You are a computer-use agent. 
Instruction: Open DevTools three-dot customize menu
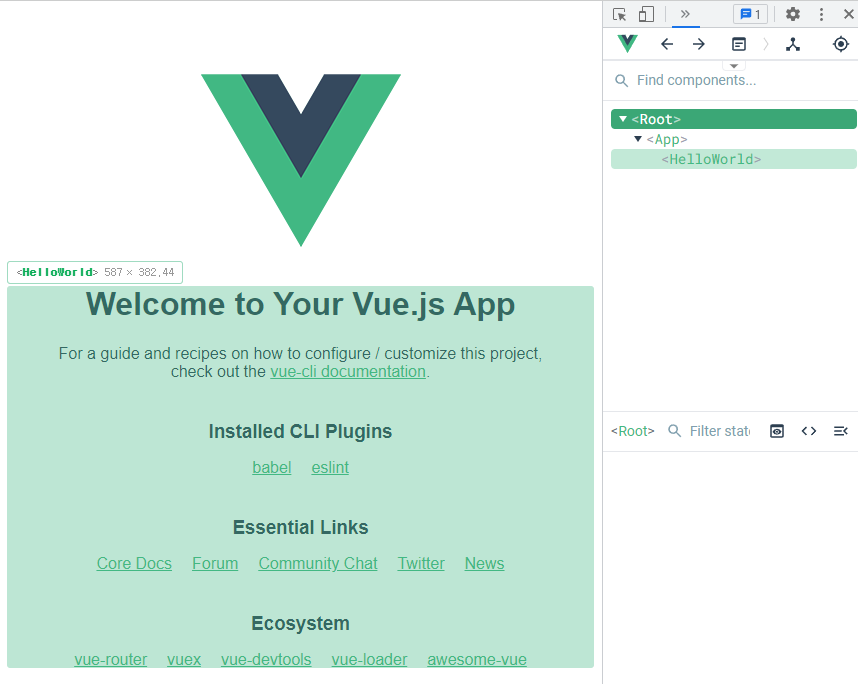[x=821, y=14]
